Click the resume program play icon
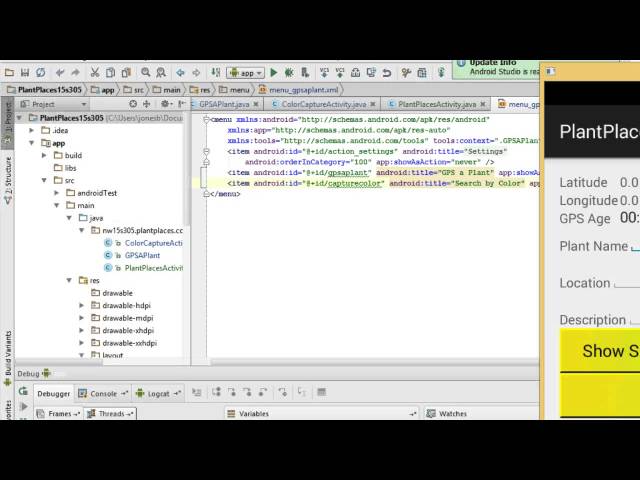 point(24,407)
